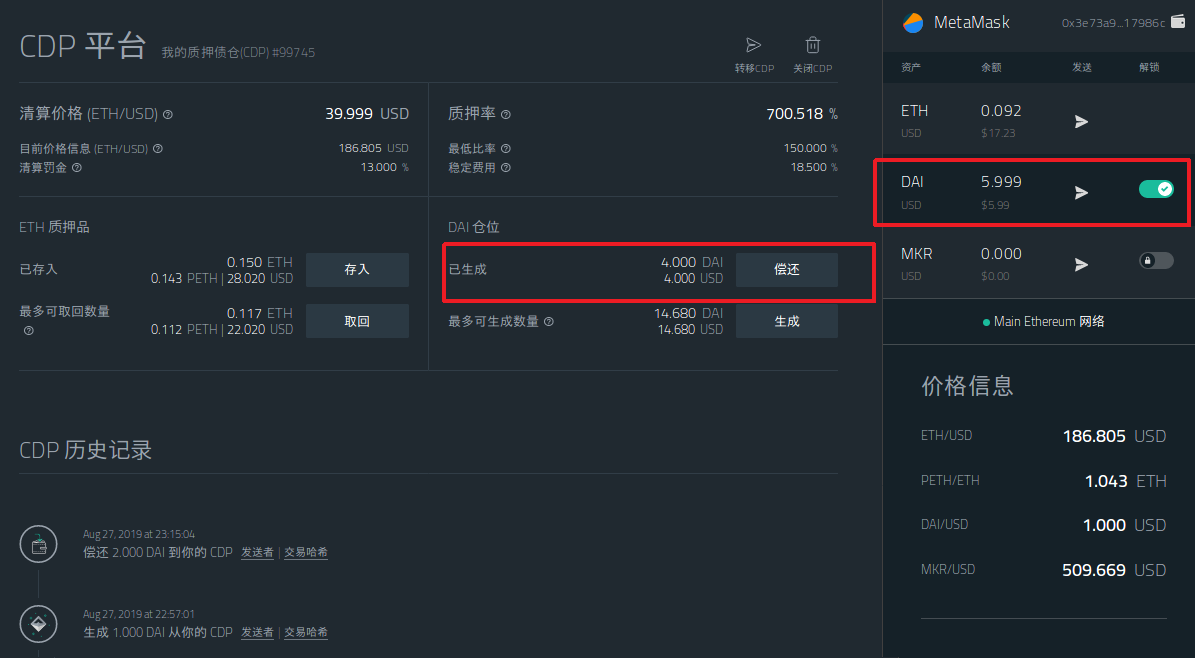Click the 0.150 ETH deposited value
Viewport: 1195px width, 658px height.
[x=259, y=262]
